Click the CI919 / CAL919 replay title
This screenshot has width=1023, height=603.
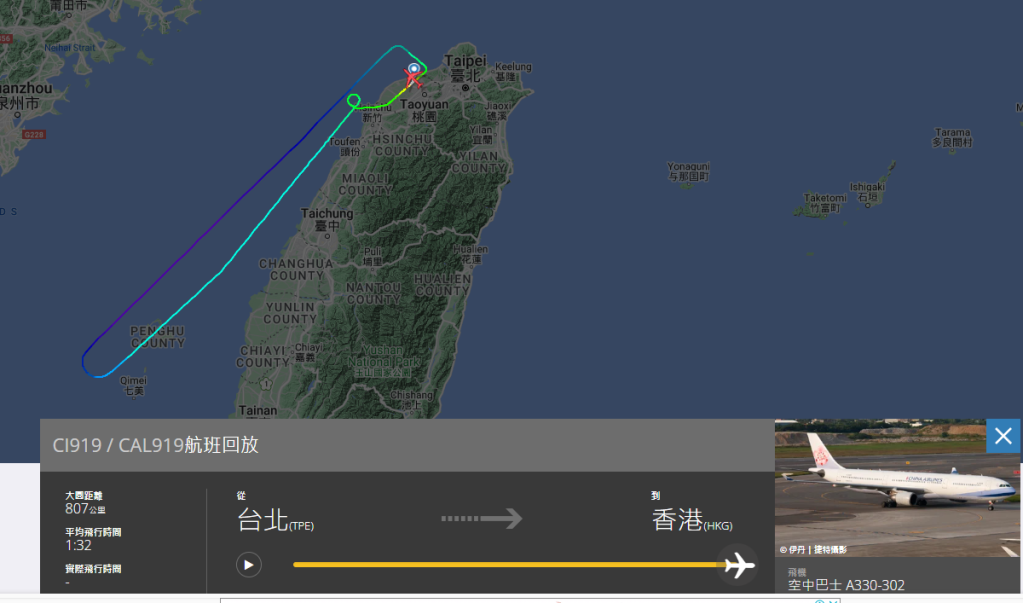155,445
